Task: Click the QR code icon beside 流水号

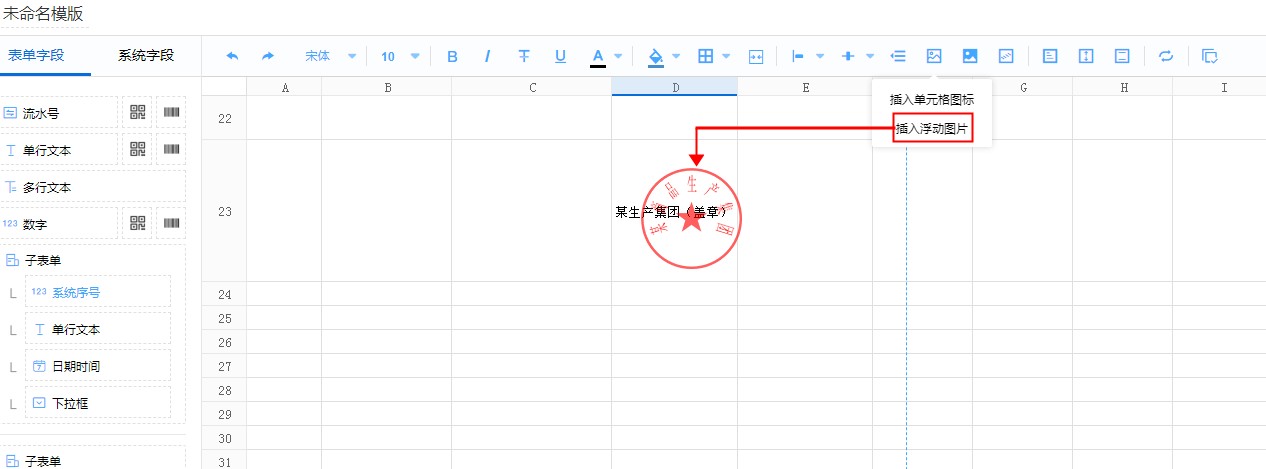Action: (138, 113)
